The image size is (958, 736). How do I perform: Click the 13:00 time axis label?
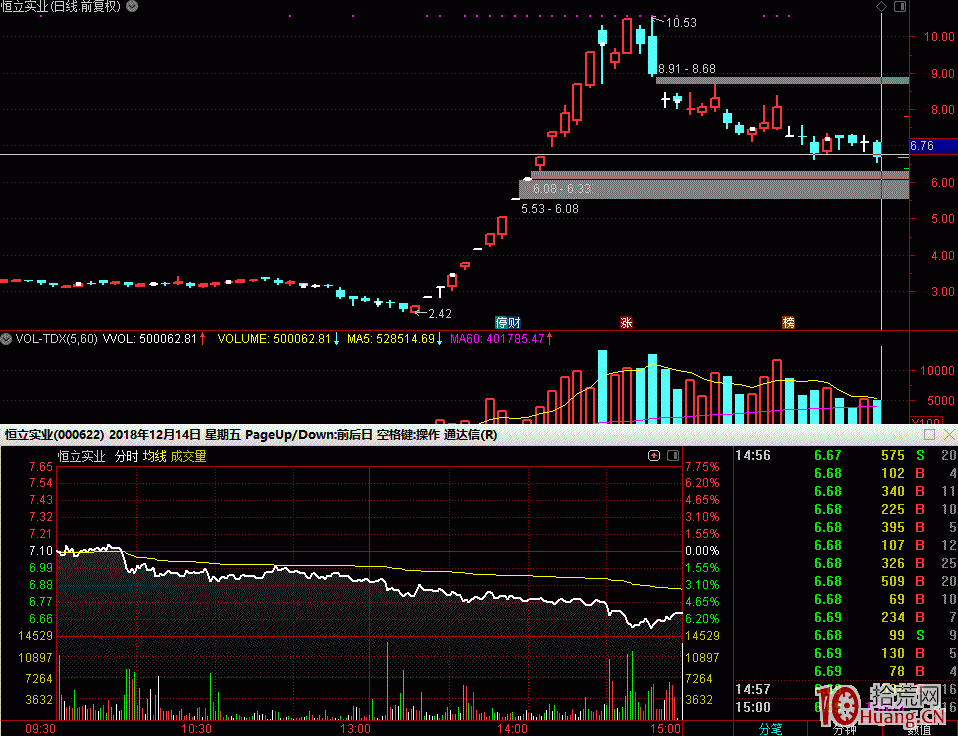355,729
